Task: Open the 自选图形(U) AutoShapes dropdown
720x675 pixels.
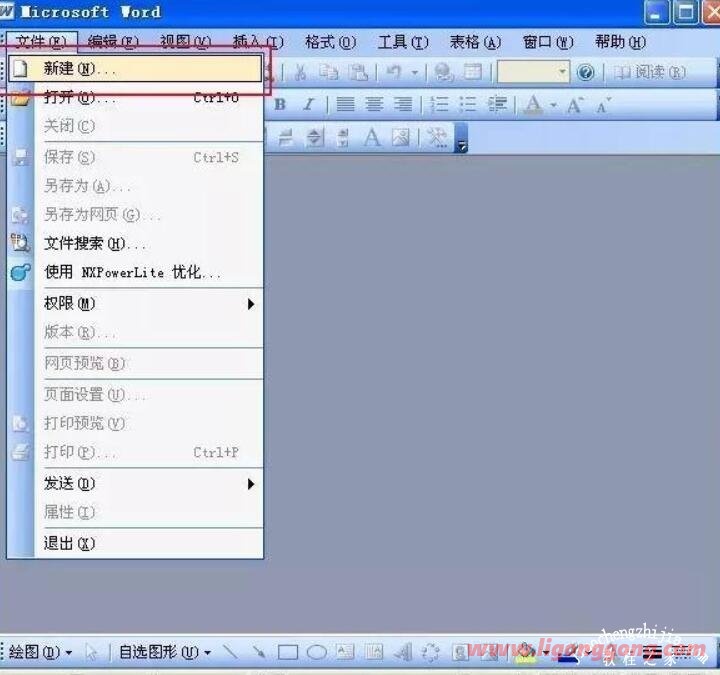Action: point(164,652)
